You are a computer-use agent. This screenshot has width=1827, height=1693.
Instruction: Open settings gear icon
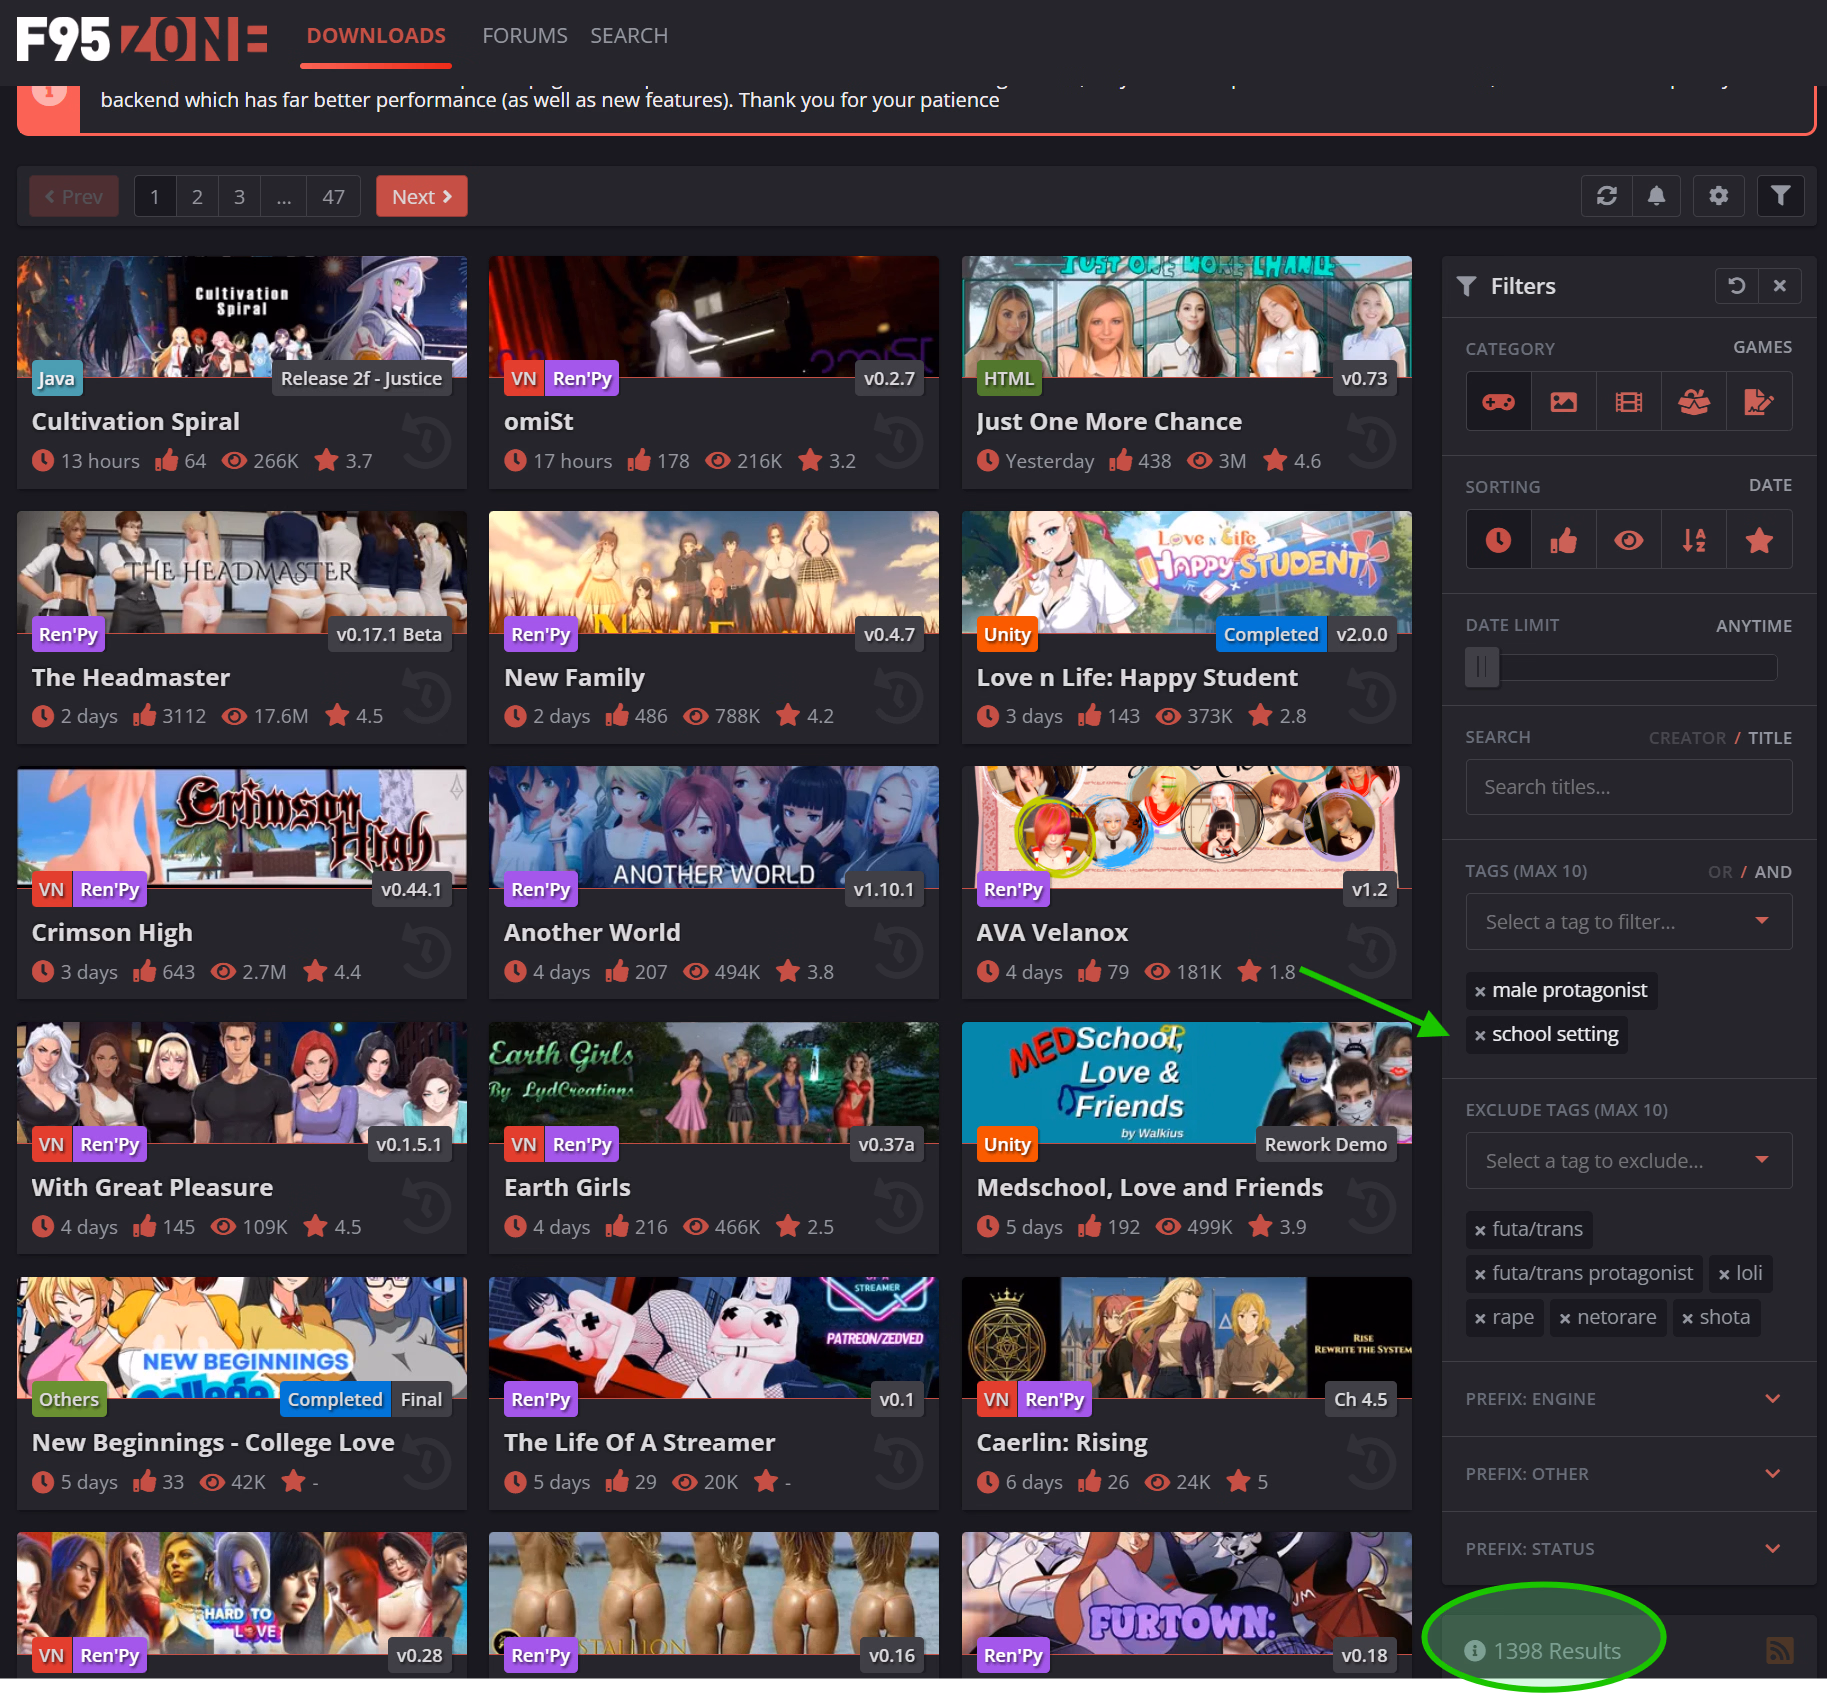[1718, 196]
